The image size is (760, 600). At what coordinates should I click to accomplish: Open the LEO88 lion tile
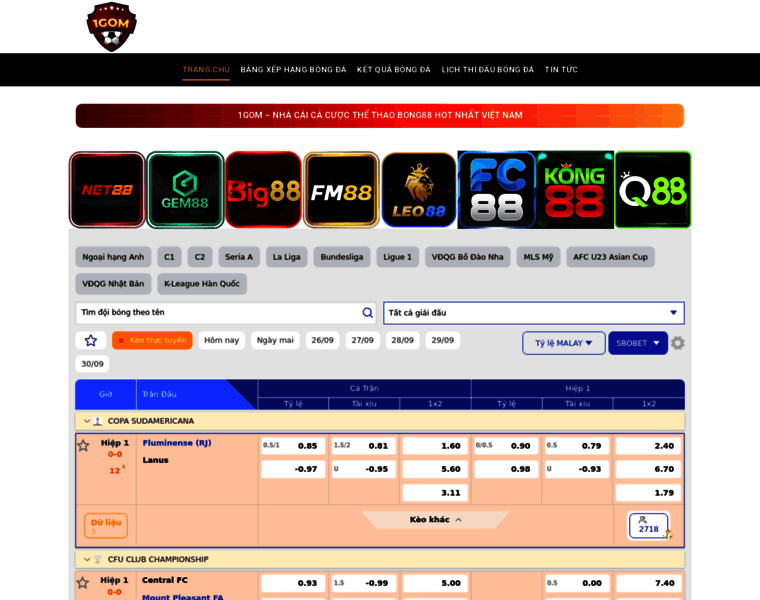point(419,189)
